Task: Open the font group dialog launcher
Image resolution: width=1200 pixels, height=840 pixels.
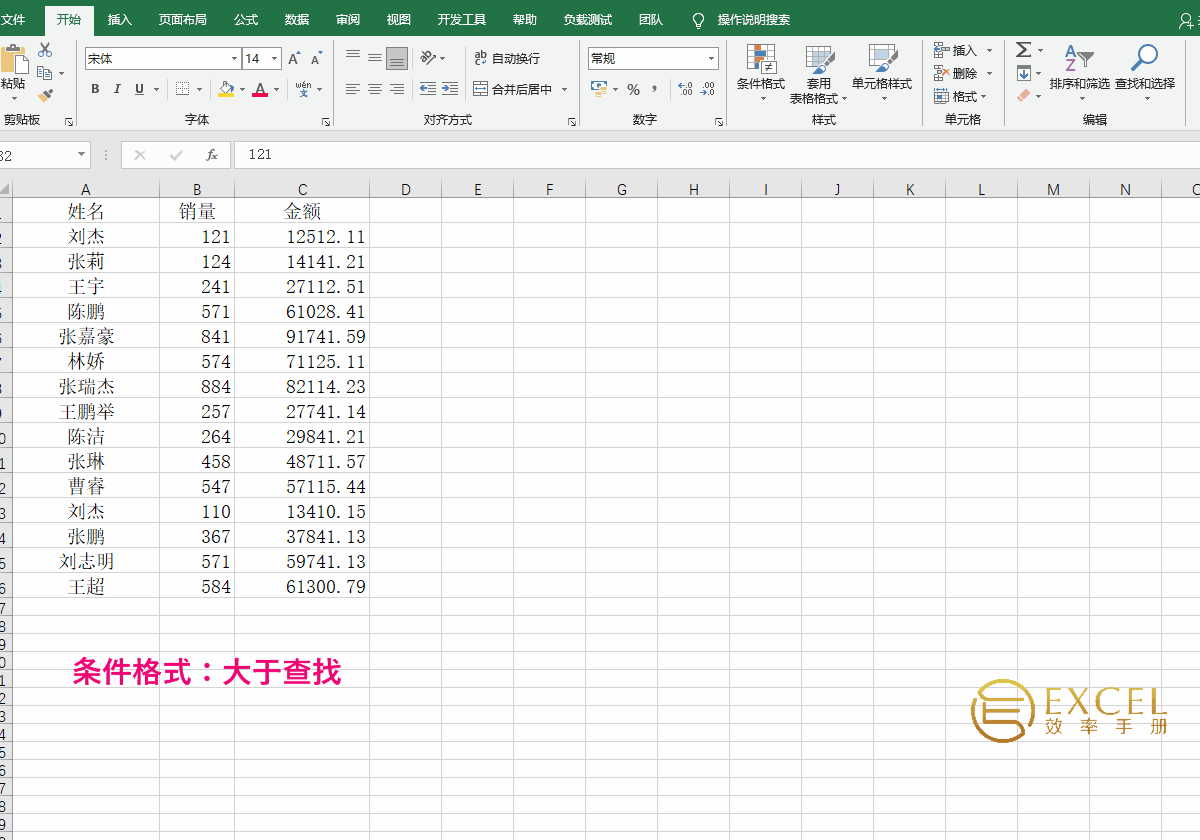Action: pos(326,122)
